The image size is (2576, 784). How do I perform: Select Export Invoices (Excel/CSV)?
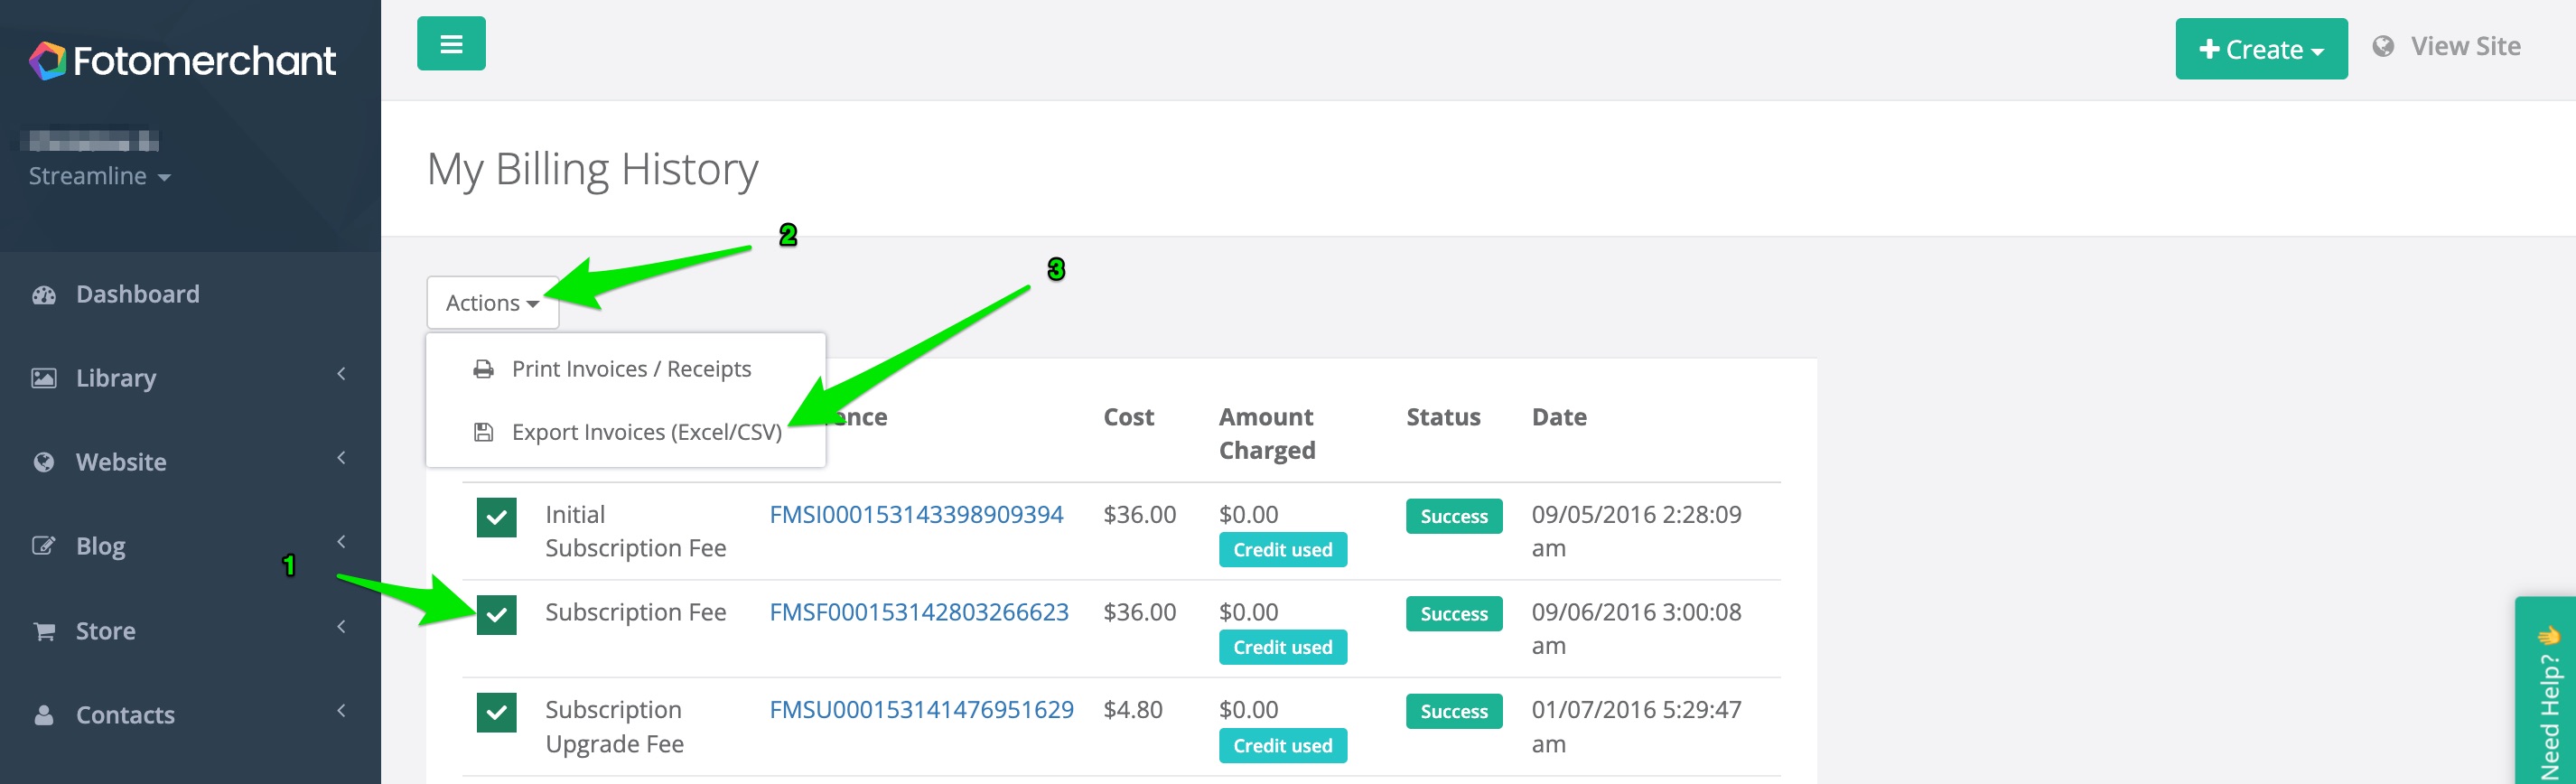point(626,432)
